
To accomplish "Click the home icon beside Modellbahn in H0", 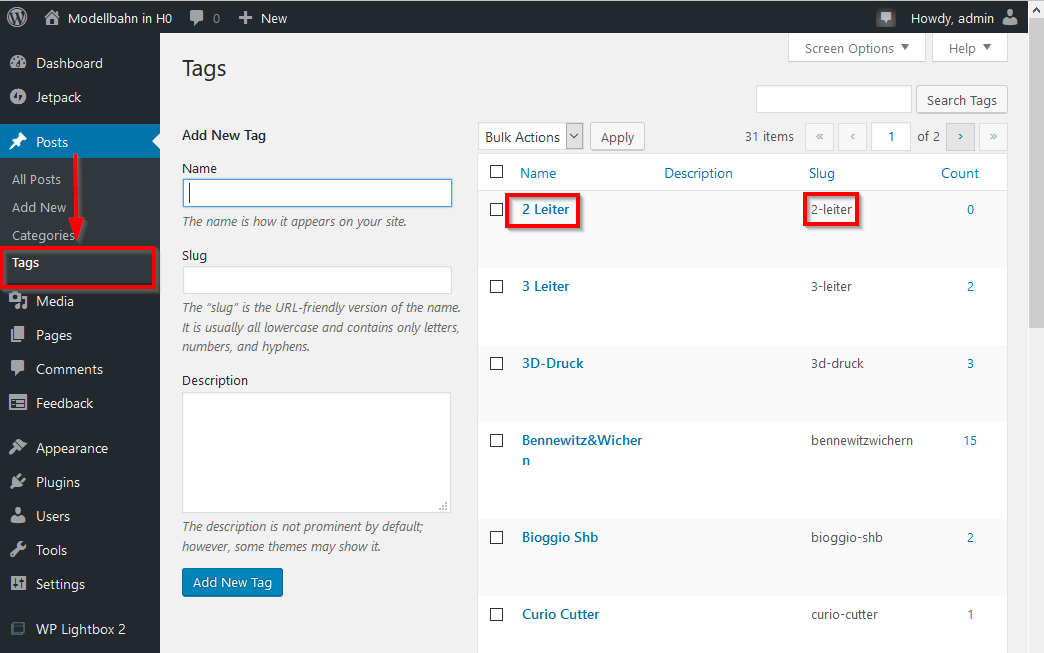I will point(52,17).
